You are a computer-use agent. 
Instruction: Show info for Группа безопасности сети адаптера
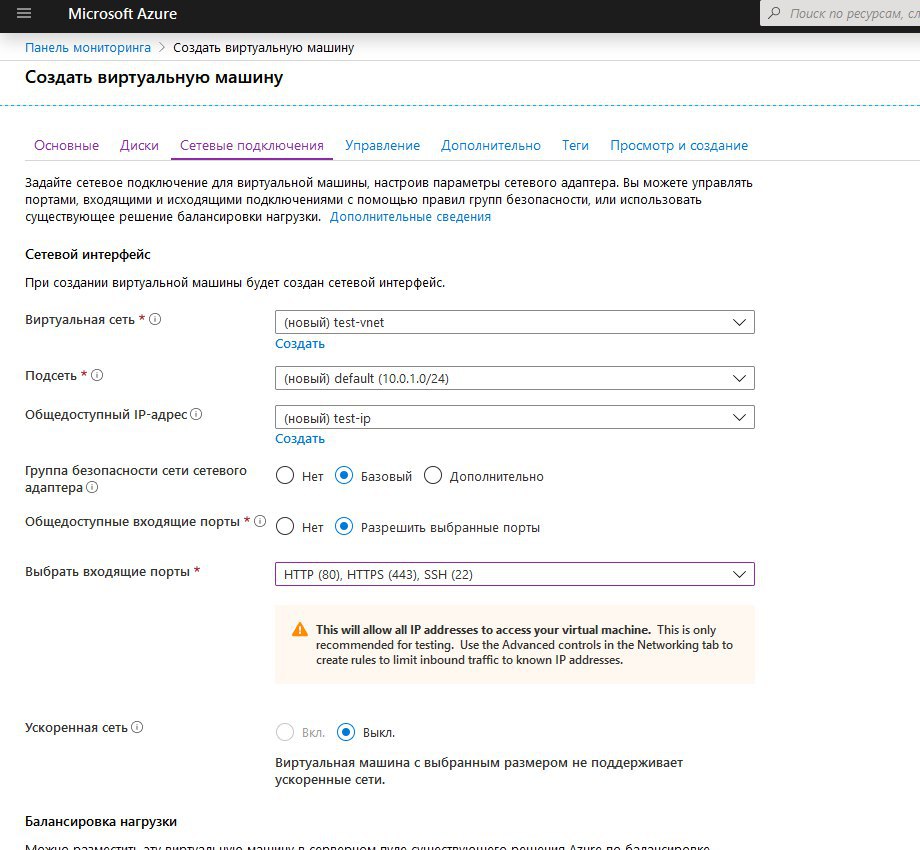(x=92, y=487)
